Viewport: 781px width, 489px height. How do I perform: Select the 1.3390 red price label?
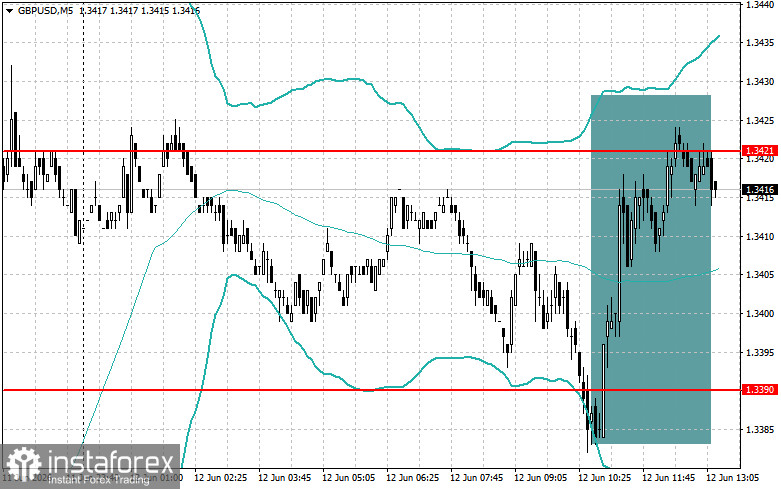pyautogui.click(x=759, y=389)
